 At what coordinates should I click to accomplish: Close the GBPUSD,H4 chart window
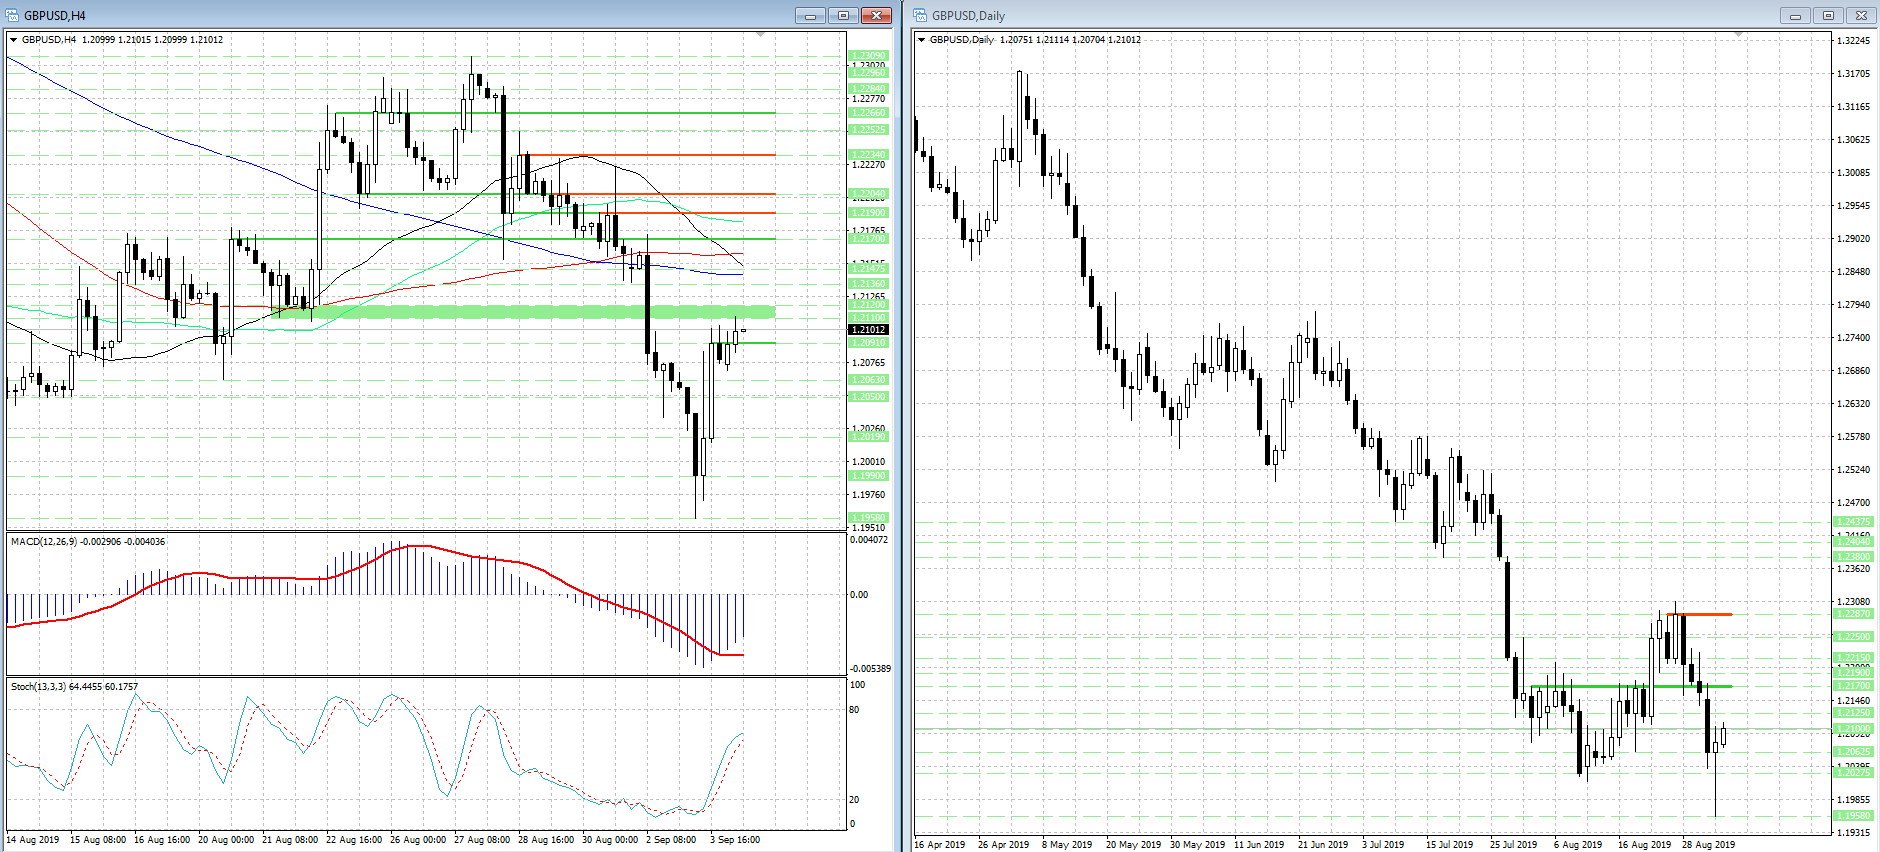[876, 15]
